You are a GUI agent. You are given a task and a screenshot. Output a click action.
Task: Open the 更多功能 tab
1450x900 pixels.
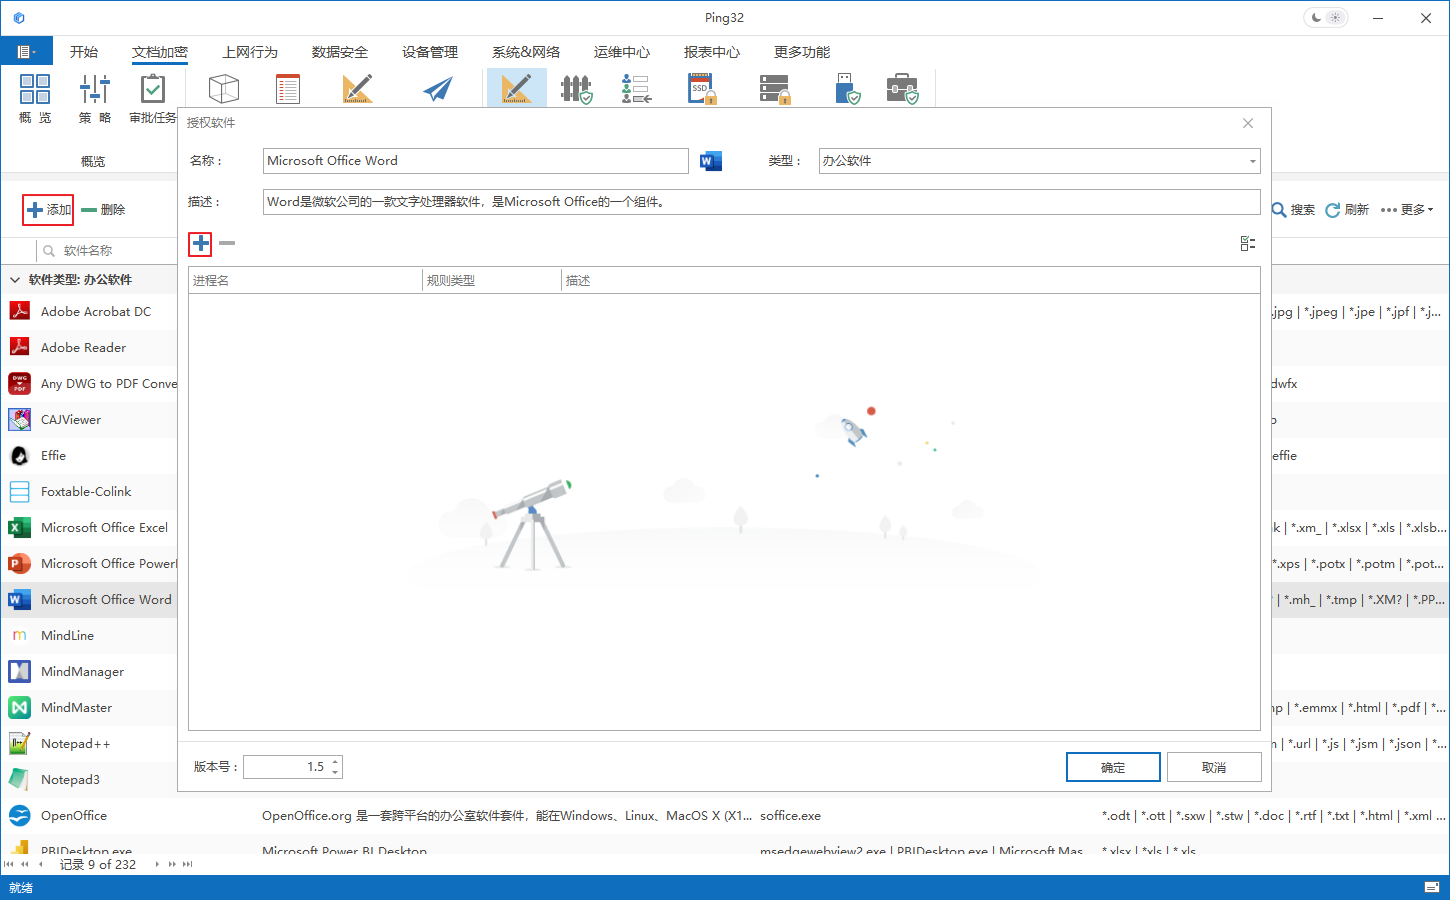click(802, 52)
